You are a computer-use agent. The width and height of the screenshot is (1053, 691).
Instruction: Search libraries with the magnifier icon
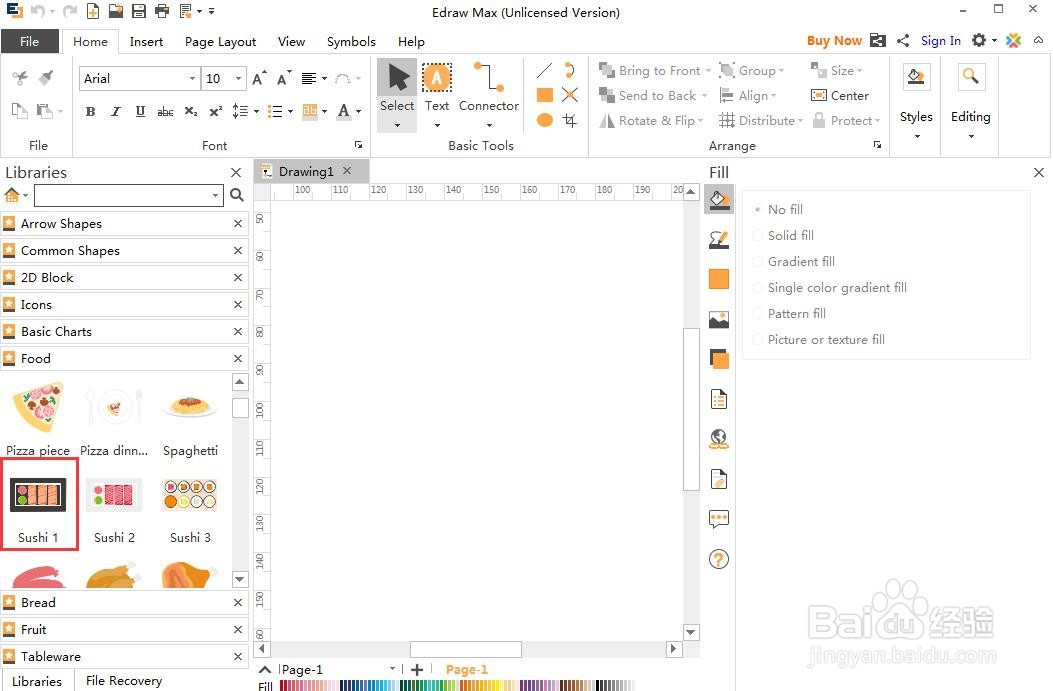[x=236, y=195]
